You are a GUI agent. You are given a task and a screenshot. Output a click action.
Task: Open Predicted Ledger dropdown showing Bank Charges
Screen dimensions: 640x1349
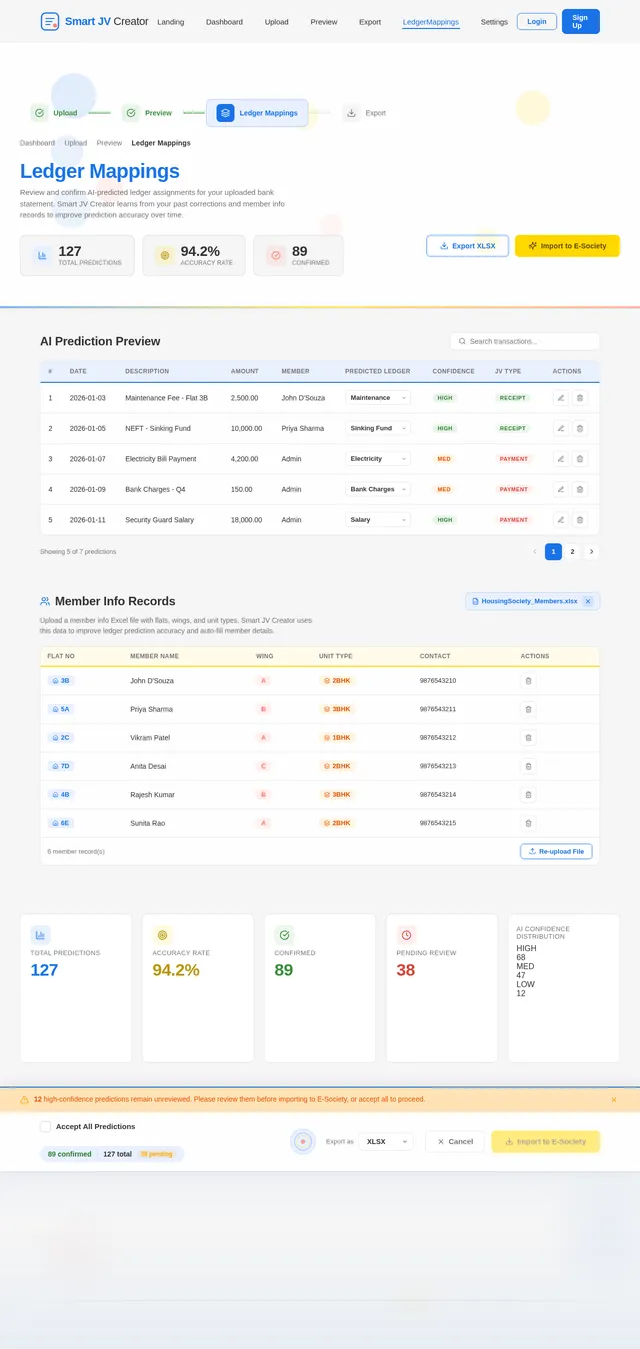[378, 489]
